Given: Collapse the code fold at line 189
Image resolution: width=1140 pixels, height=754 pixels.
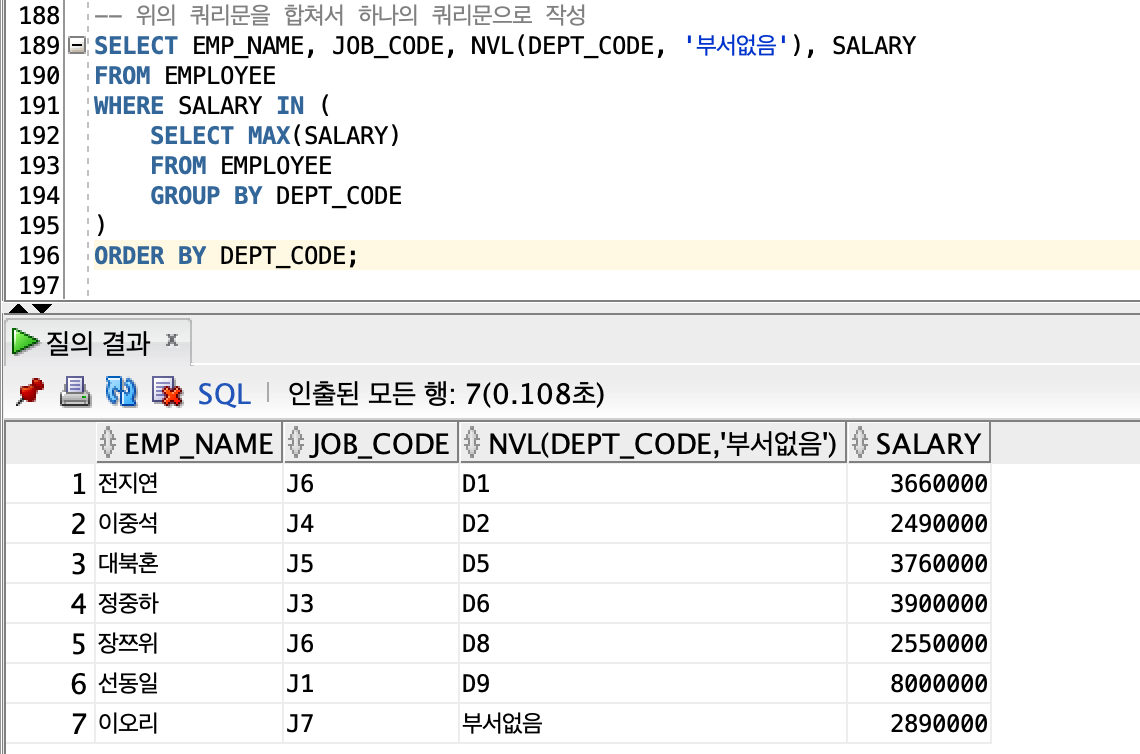Looking at the screenshot, I should pos(76,46).
